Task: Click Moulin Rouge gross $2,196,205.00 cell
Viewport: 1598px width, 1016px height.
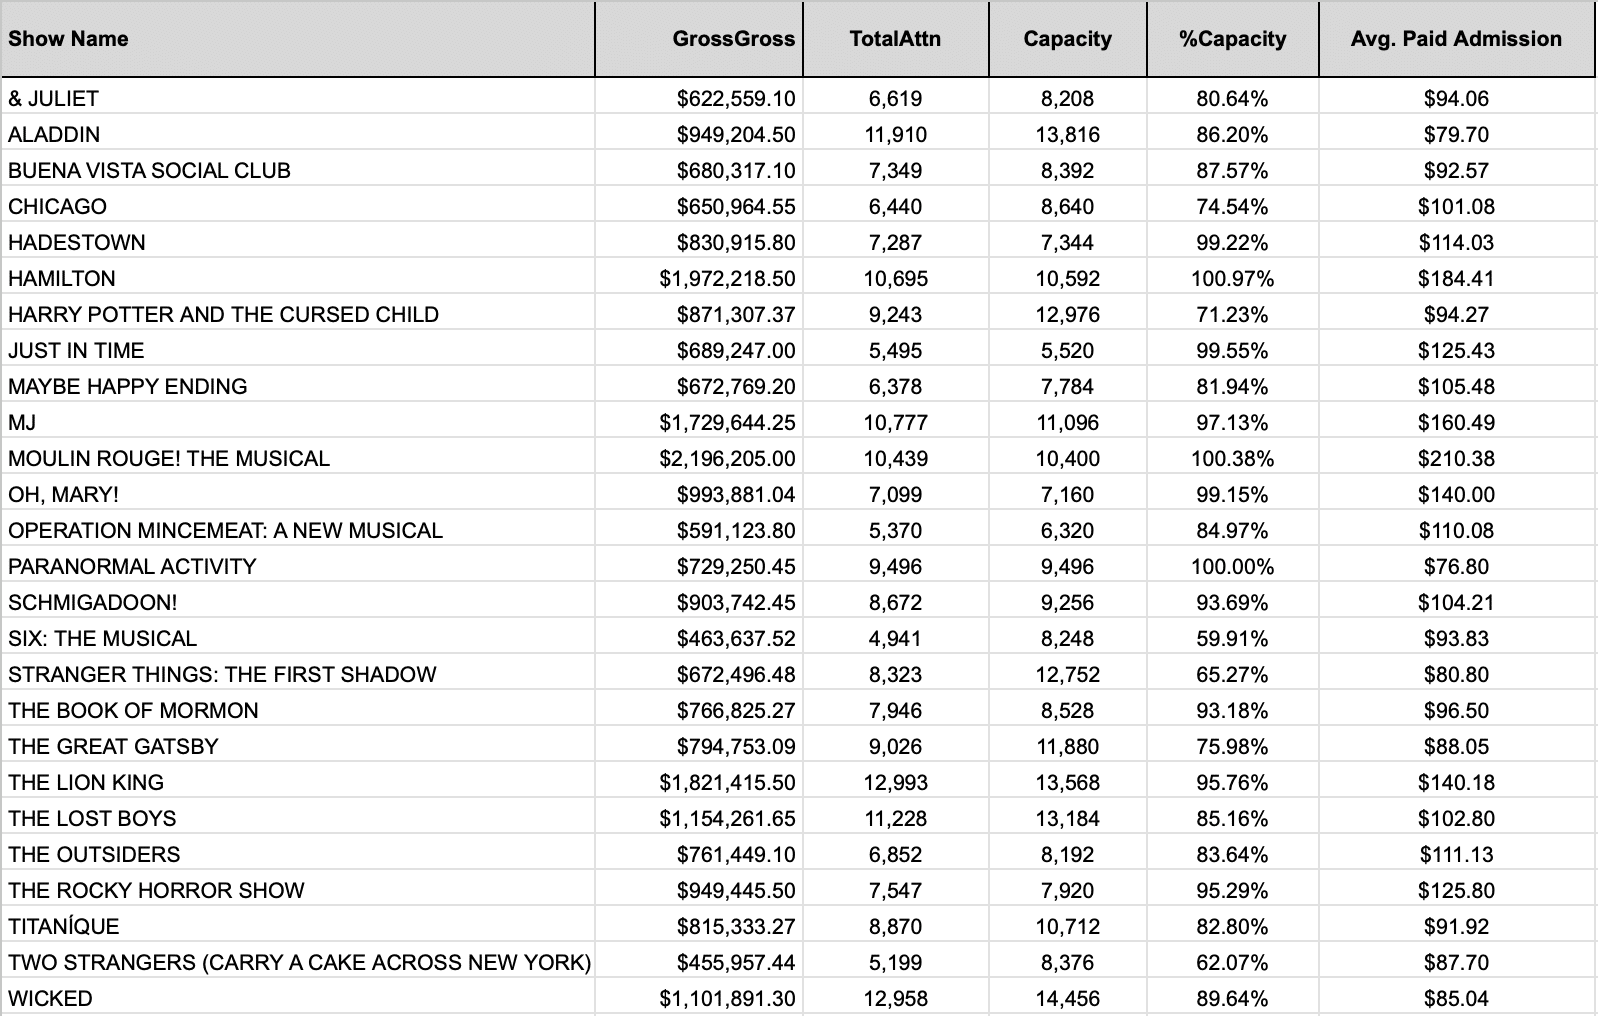Action: coord(699,459)
